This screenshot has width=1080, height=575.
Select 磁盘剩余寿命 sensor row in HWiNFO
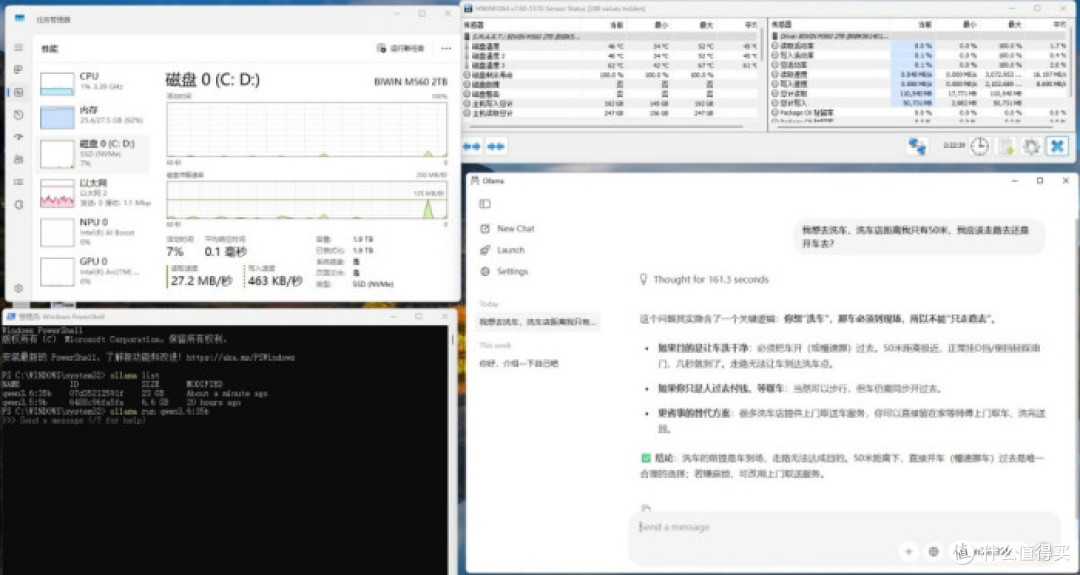click(612, 74)
